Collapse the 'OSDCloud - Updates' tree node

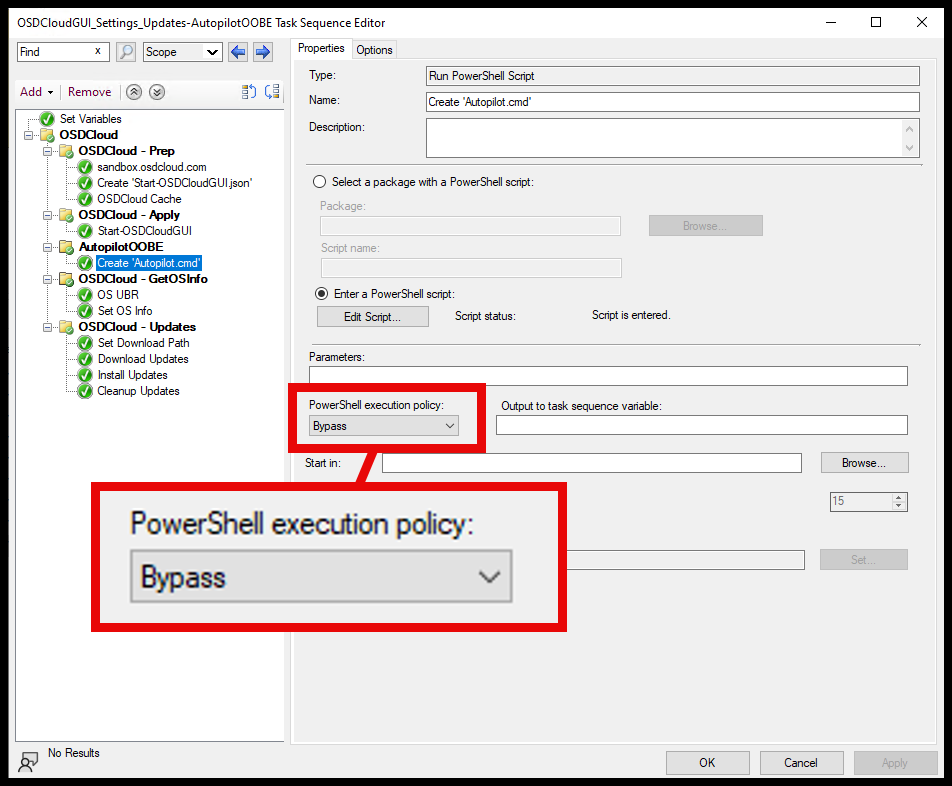46,327
